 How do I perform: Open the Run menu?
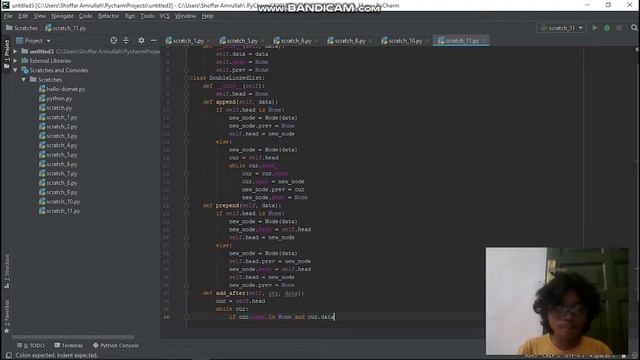(130, 16)
